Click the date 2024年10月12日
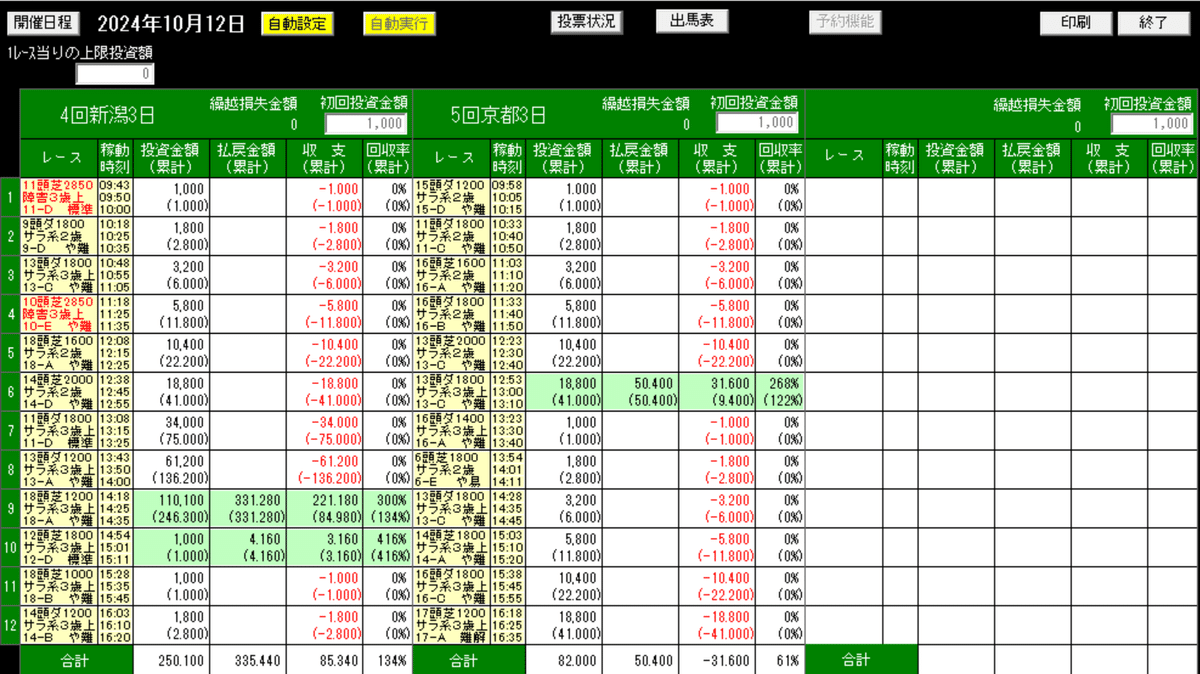The image size is (1200, 674). point(169,23)
